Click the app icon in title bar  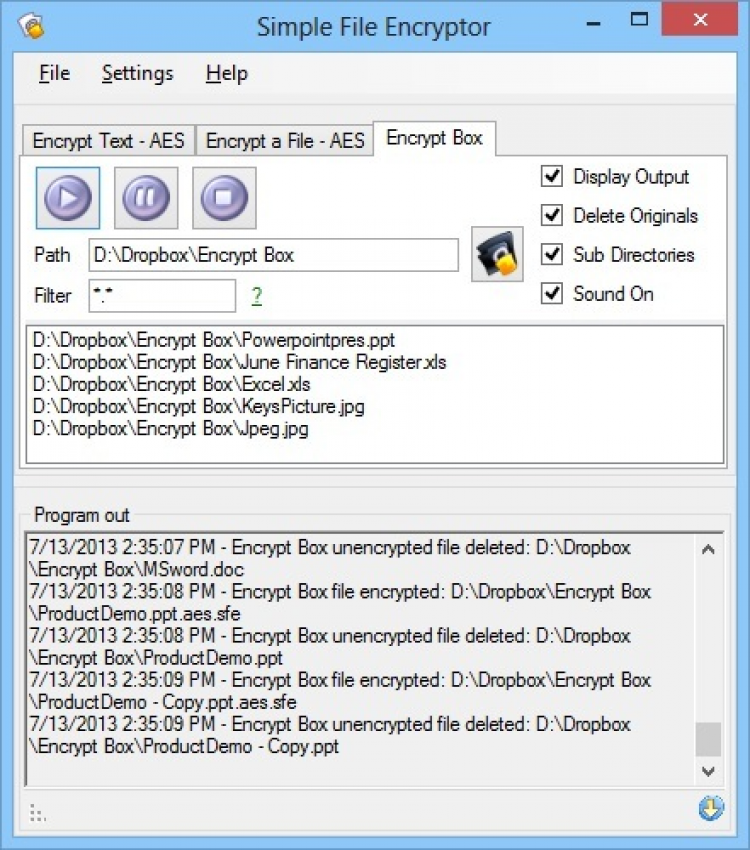(31, 26)
